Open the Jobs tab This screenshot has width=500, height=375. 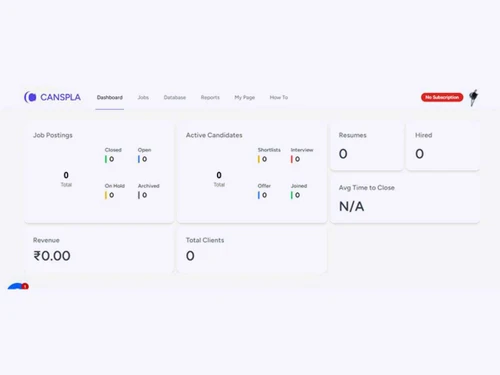(x=143, y=97)
